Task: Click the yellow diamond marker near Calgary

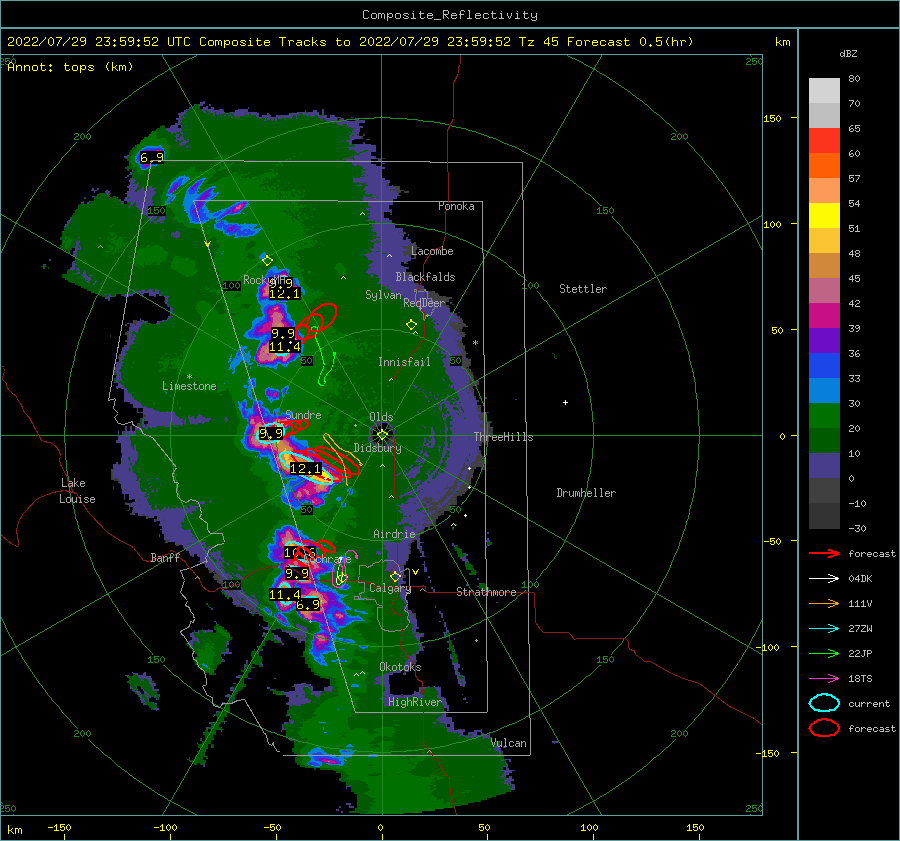Action: coord(395,576)
